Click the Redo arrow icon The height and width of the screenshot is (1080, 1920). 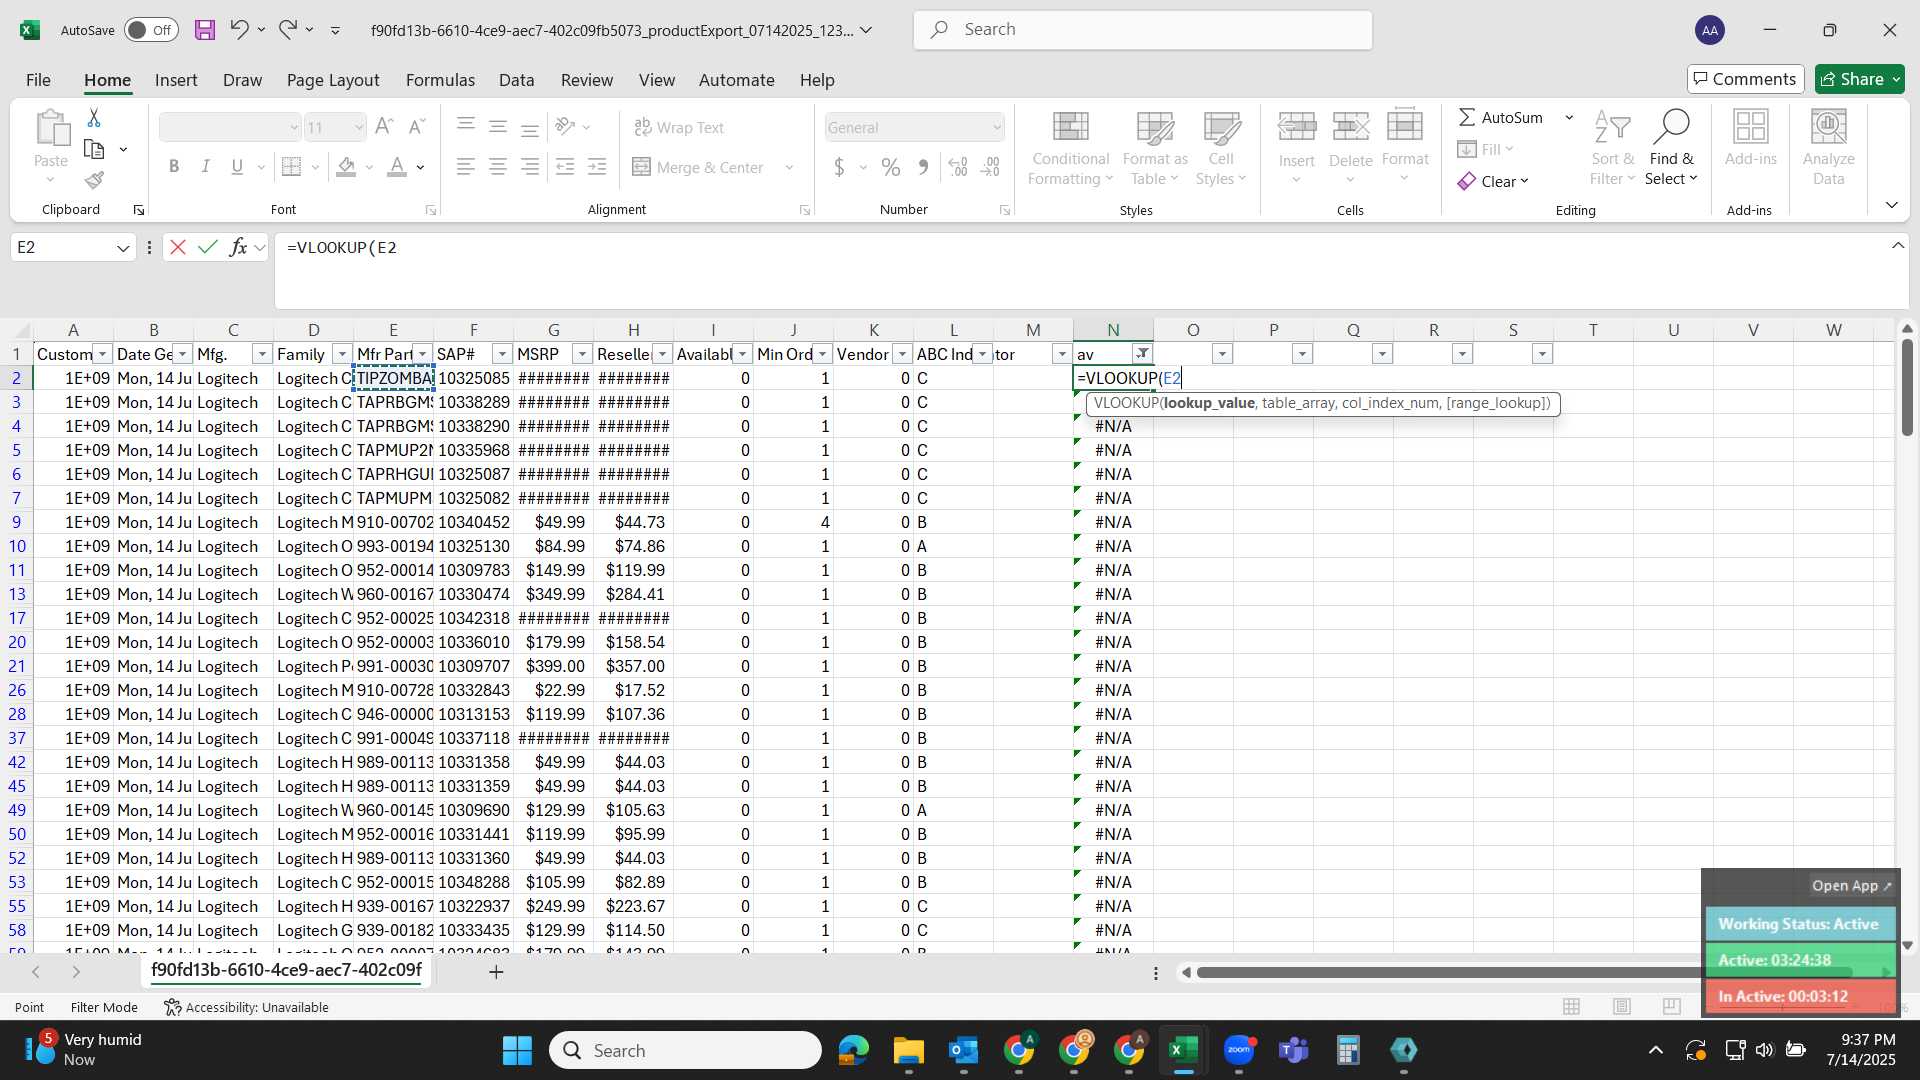pos(288,30)
